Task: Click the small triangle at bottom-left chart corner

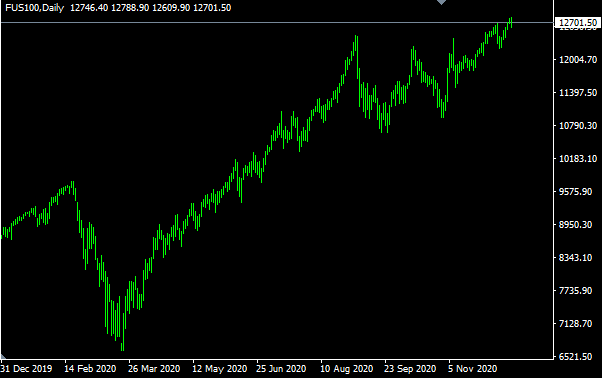Action: pyautogui.click(x=3, y=357)
